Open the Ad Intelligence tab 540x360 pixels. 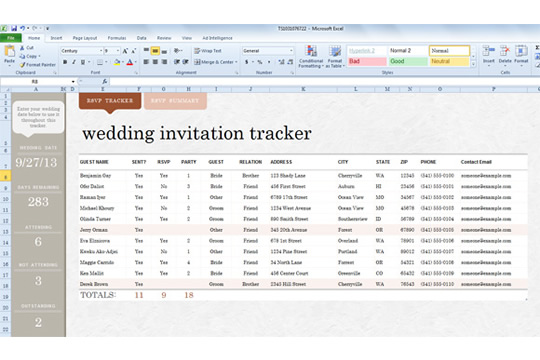click(x=217, y=38)
